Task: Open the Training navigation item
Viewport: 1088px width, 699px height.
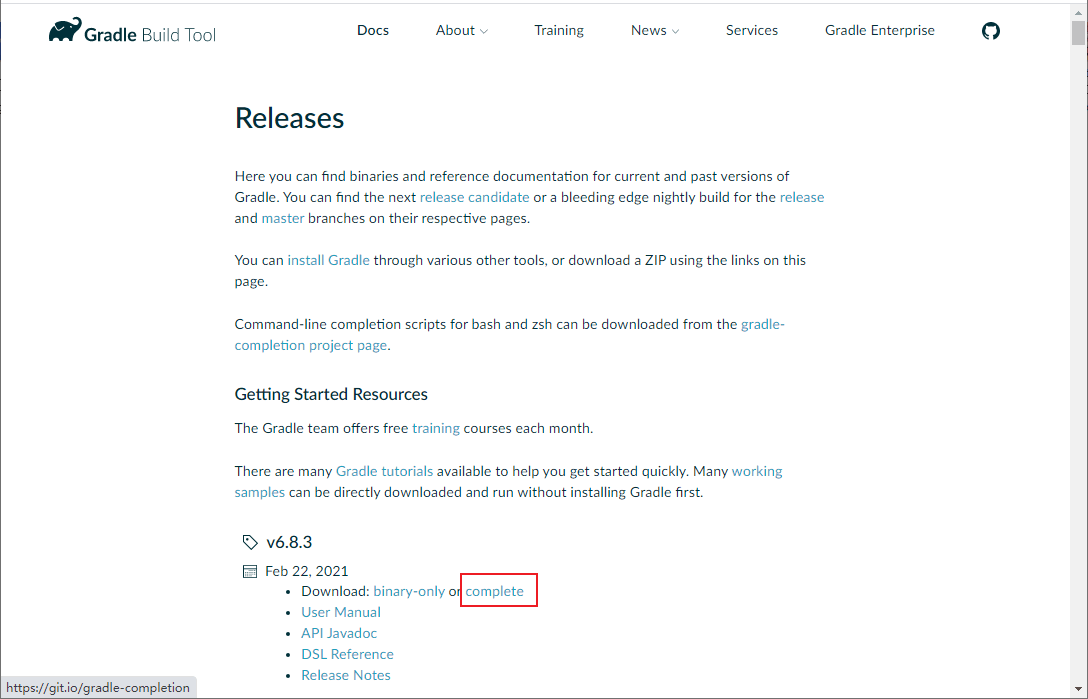Action: tap(559, 31)
